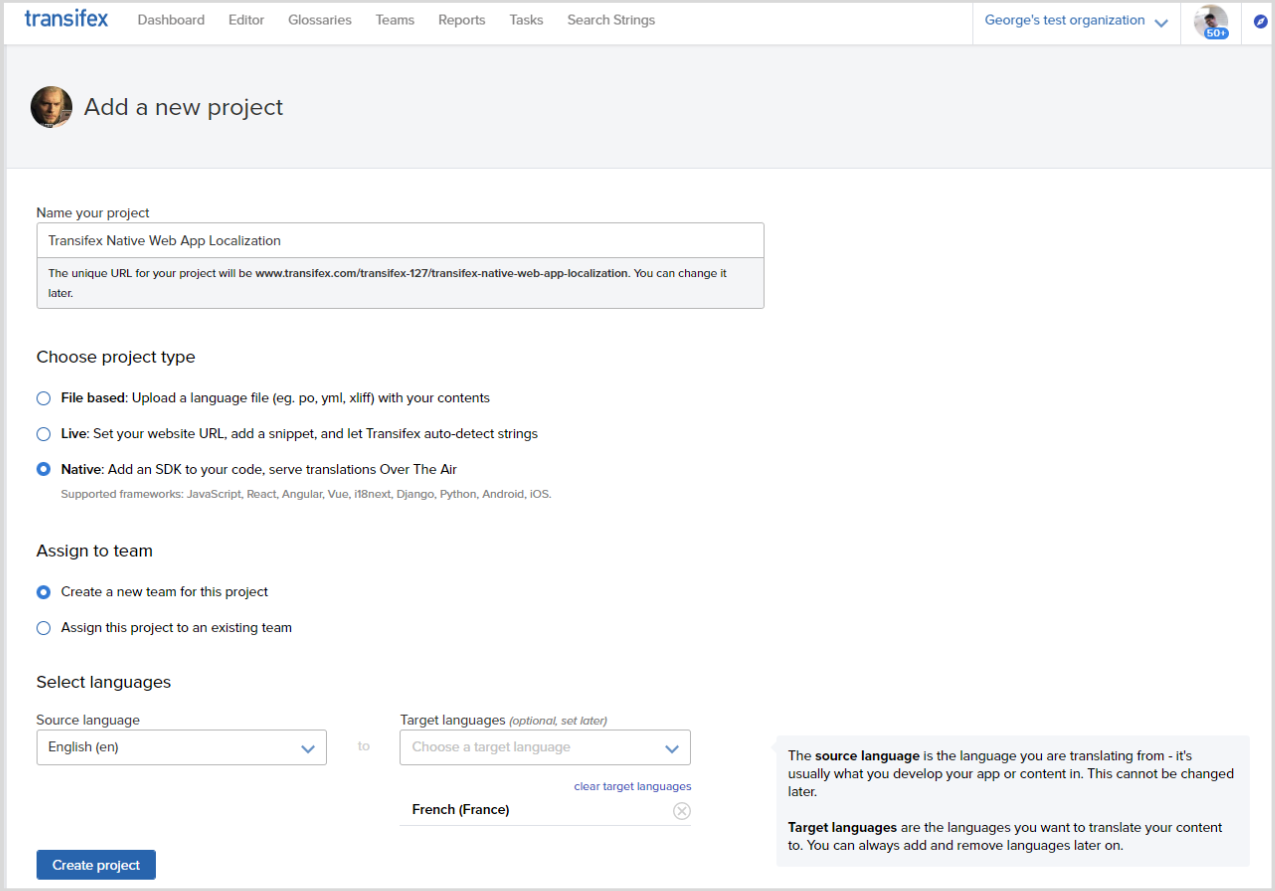Image resolution: width=1275 pixels, height=891 pixels.
Task: Click the Transifex logo
Action: (66, 20)
